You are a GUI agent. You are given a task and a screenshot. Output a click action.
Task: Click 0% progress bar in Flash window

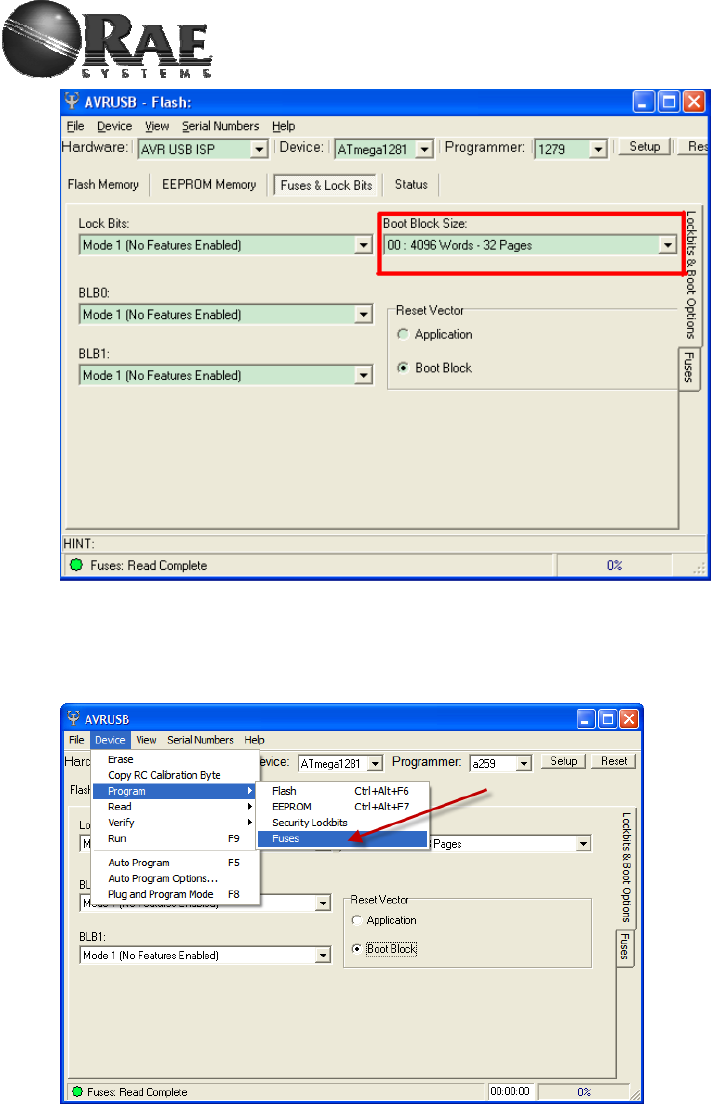(x=614, y=565)
